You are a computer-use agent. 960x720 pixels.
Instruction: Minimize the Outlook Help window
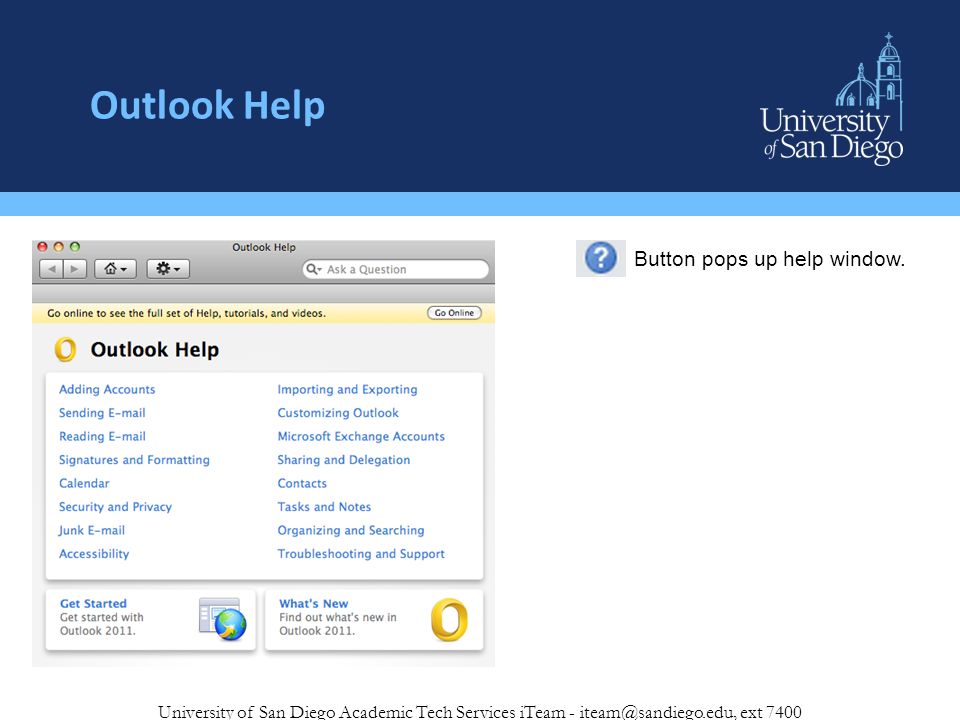(x=59, y=247)
